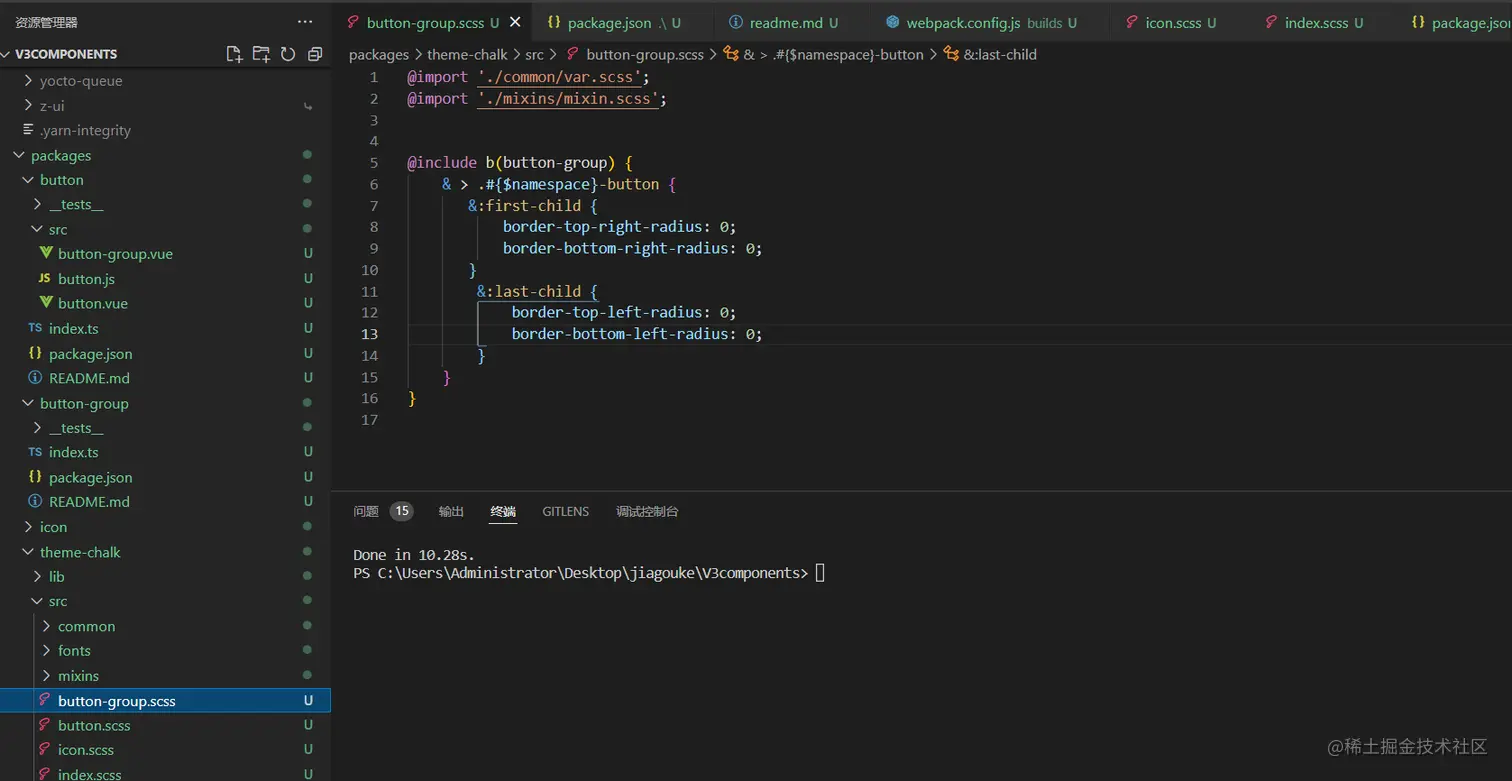Image resolution: width=1512 pixels, height=781 pixels.
Task: Click the &:last-child breadcrumb item
Action: pos(999,55)
